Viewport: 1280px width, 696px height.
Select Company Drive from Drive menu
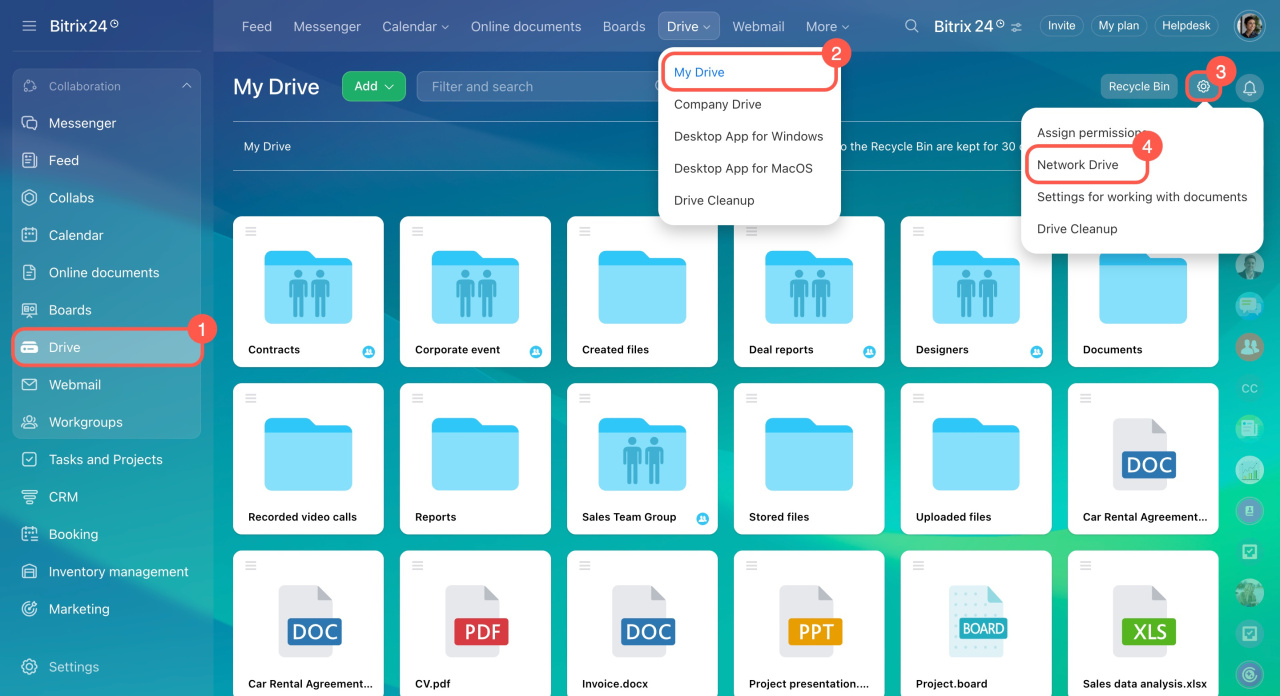717,104
